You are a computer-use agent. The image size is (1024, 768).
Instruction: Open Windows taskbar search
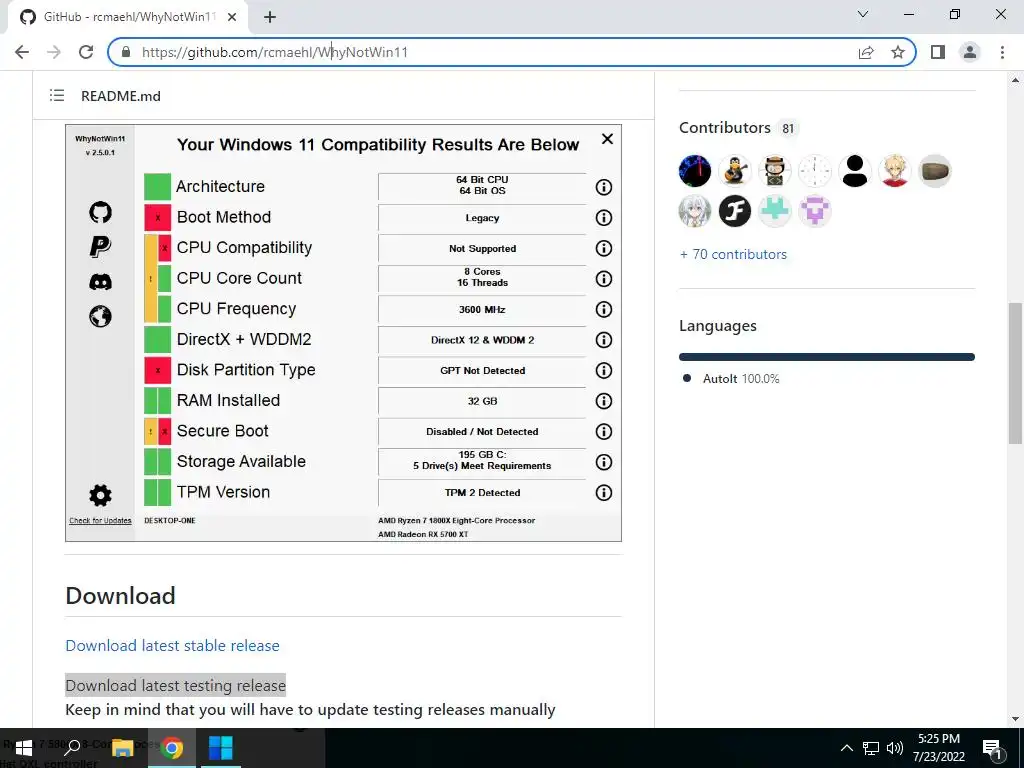tap(73, 748)
